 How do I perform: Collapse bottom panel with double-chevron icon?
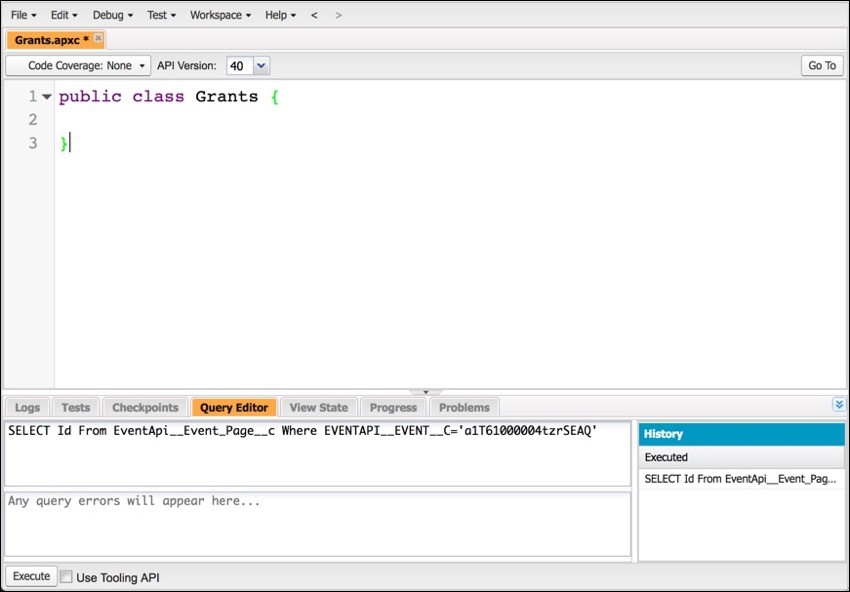[839, 404]
